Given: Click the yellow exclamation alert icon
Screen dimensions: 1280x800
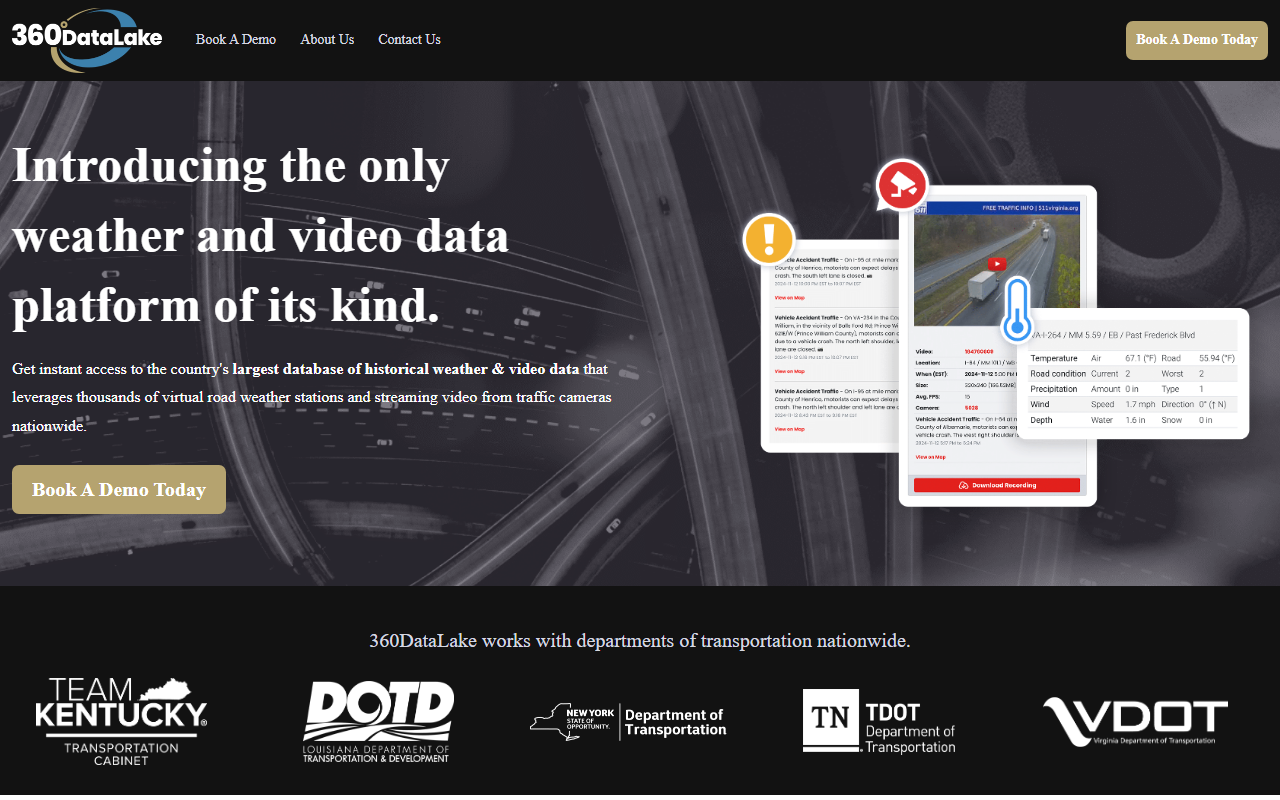Looking at the screenshot, I should click(769, 240).
